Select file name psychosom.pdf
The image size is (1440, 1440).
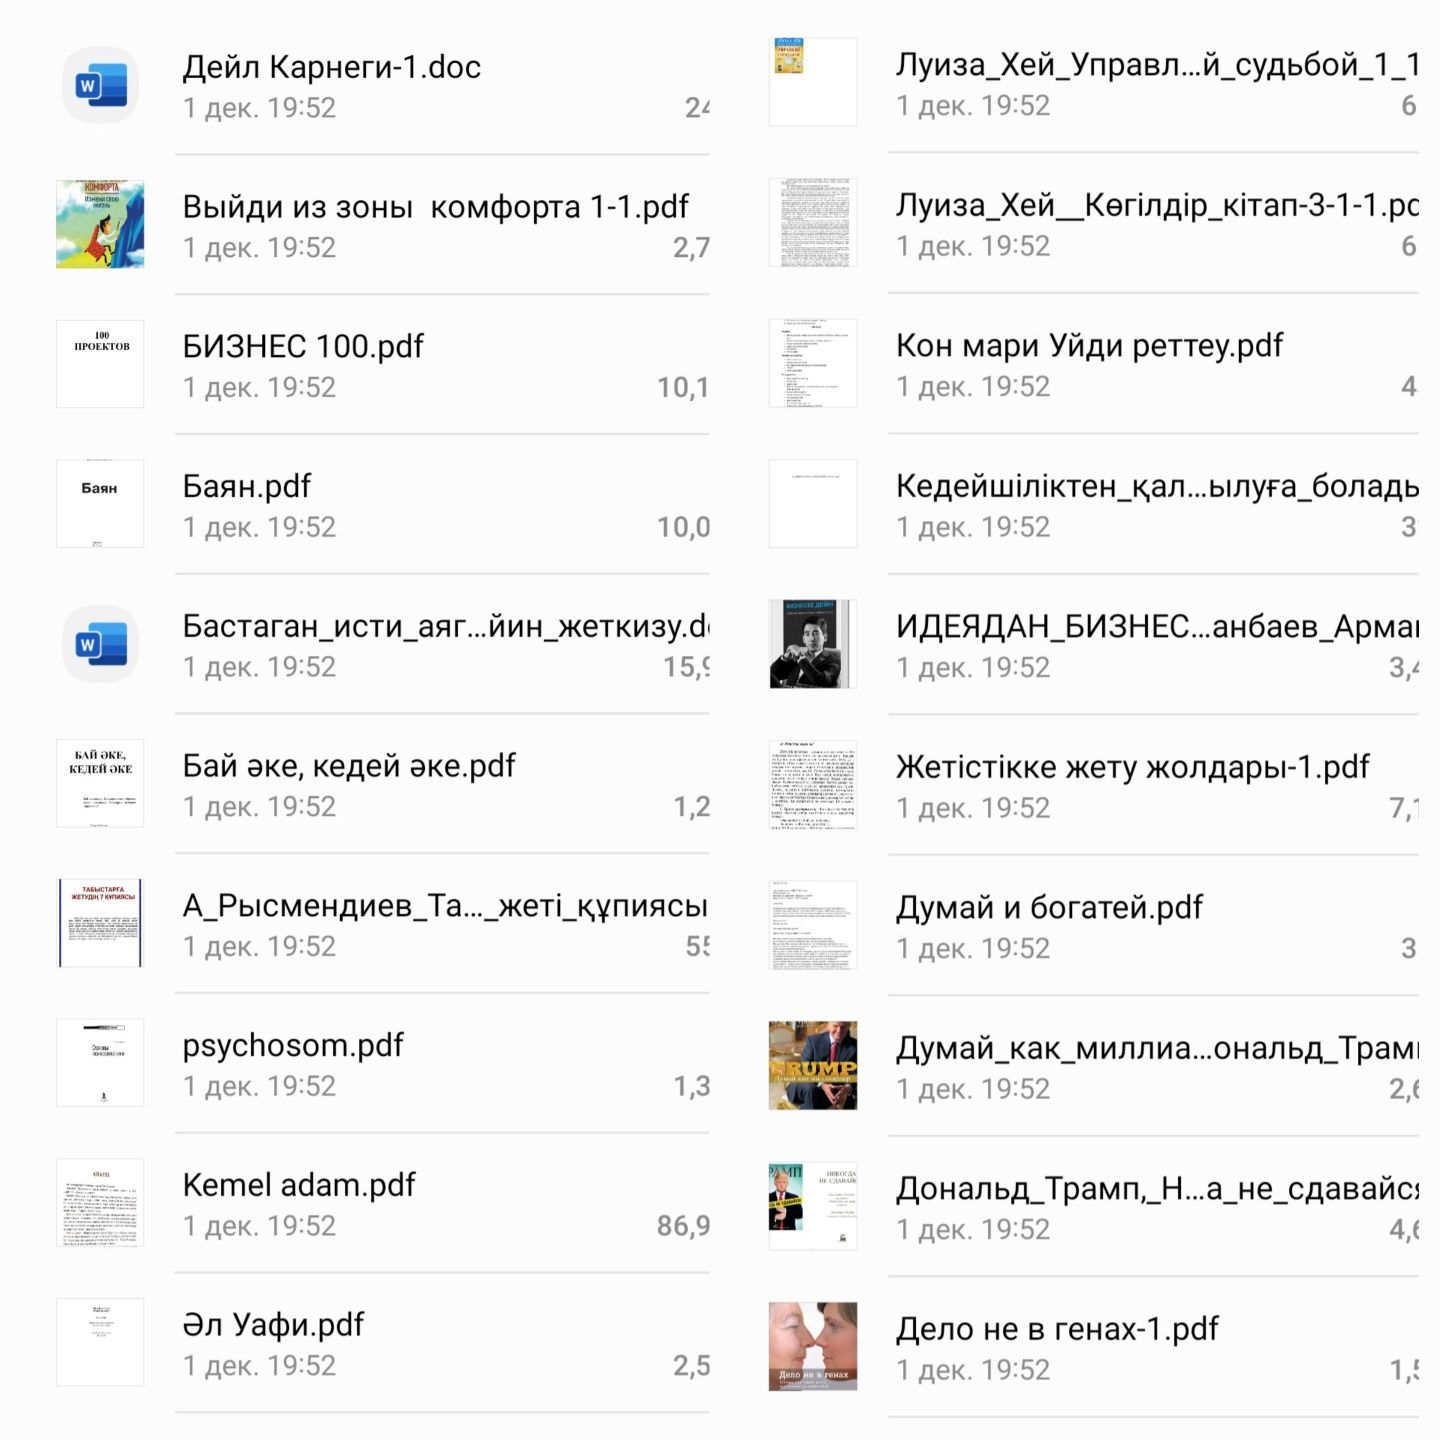coord(293,1046)
